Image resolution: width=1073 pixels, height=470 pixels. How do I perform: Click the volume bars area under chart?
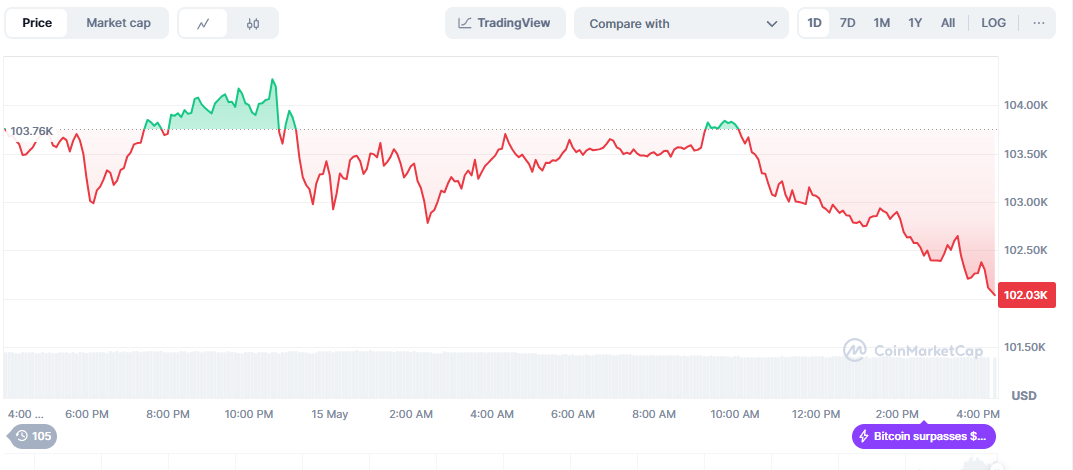[500, 375]
